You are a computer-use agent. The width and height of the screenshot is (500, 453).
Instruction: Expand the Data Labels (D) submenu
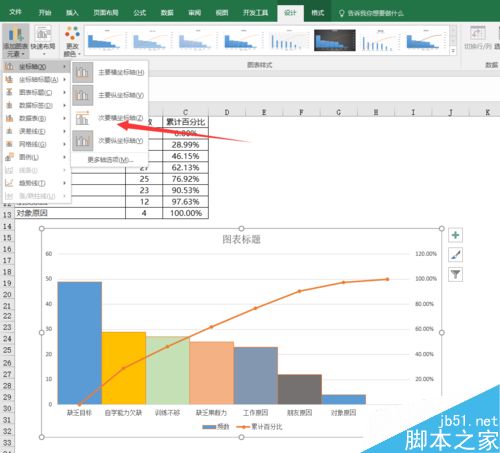click(36, 105)
